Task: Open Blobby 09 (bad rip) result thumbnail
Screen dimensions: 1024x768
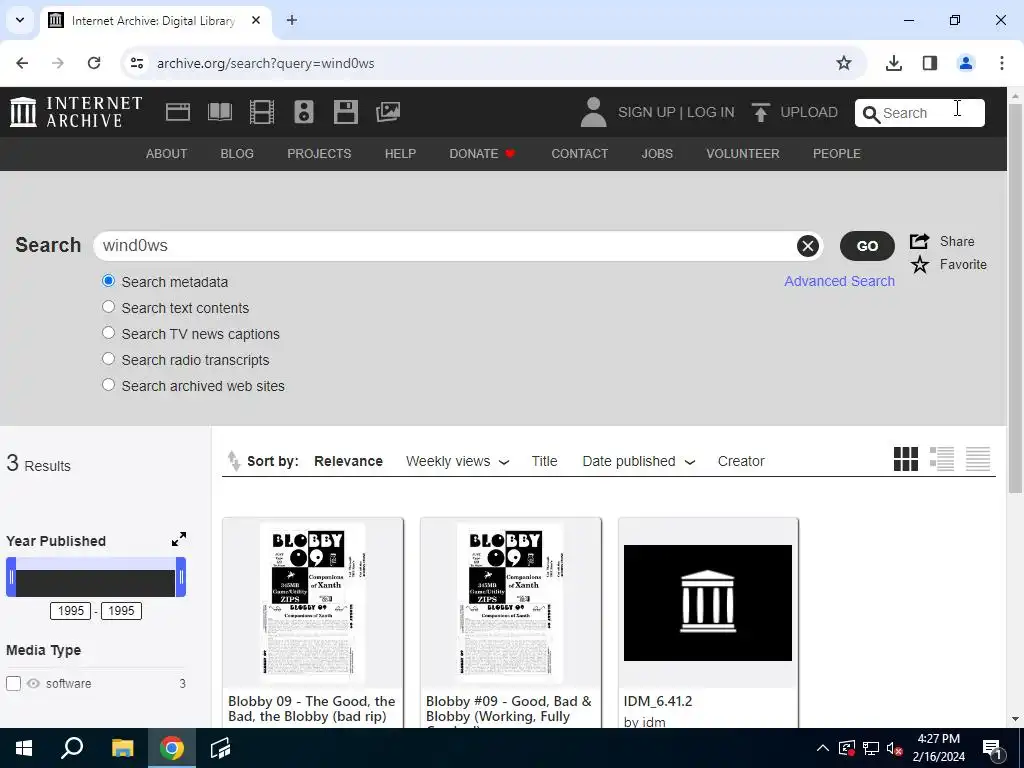Action: [313, 603]
